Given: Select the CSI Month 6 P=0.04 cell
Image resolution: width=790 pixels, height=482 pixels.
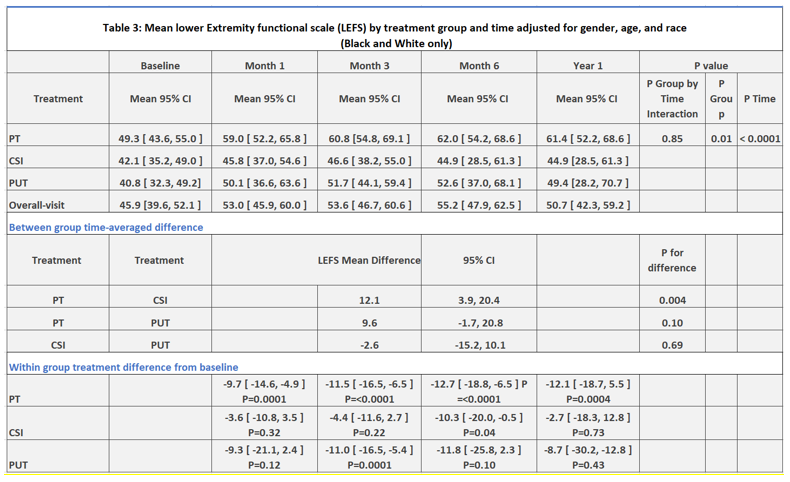Looking at the screenshot, I should [x=479, y=424].
